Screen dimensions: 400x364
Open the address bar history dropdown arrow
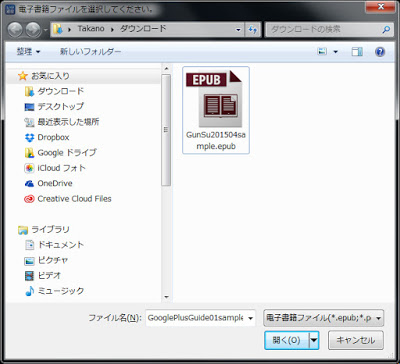[x=238, y=30]
